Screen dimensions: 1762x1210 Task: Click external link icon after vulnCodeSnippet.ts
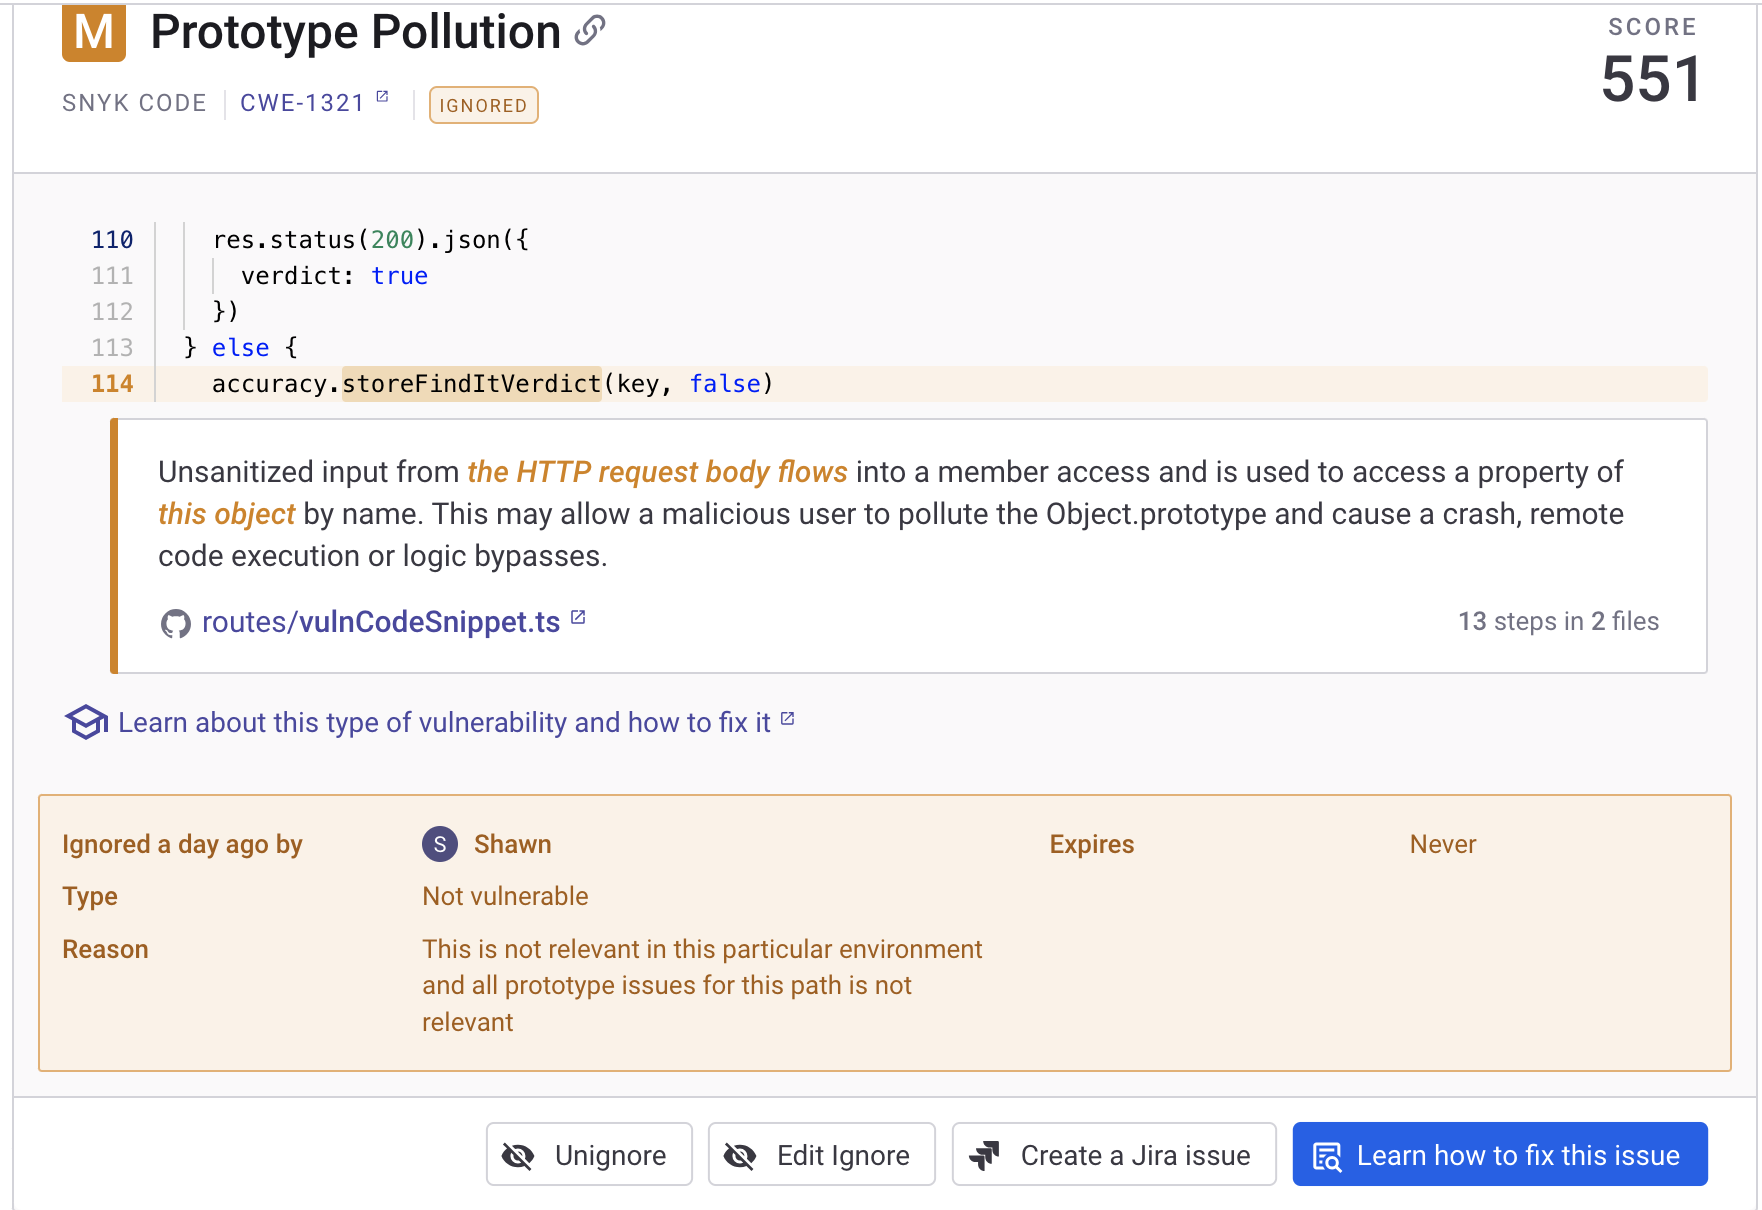(578, 617)
